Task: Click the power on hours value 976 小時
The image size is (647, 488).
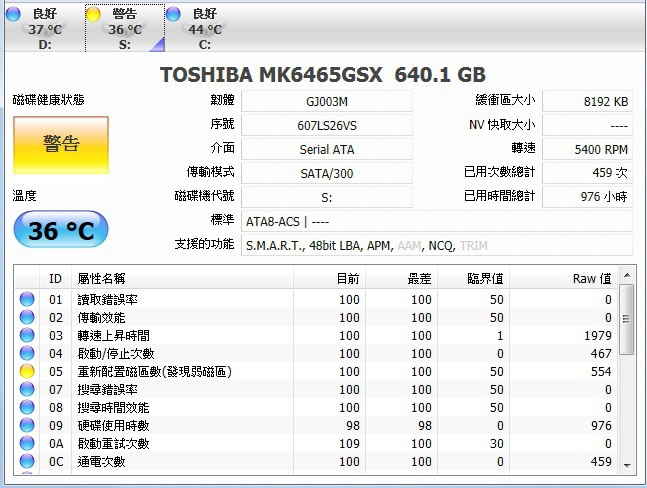Action: pyautogui.click(x=587, y=197)
